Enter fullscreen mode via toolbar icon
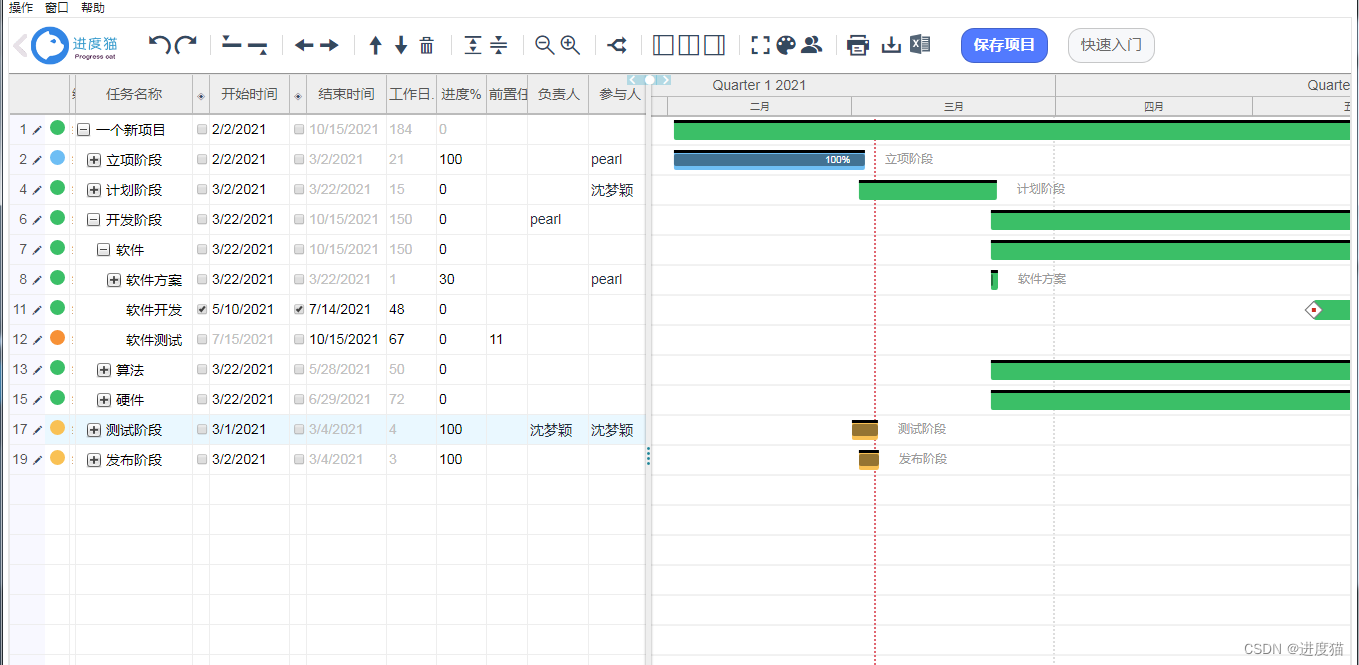The width and height of the screenshot is (1359, 665). (x=761, y=45)
